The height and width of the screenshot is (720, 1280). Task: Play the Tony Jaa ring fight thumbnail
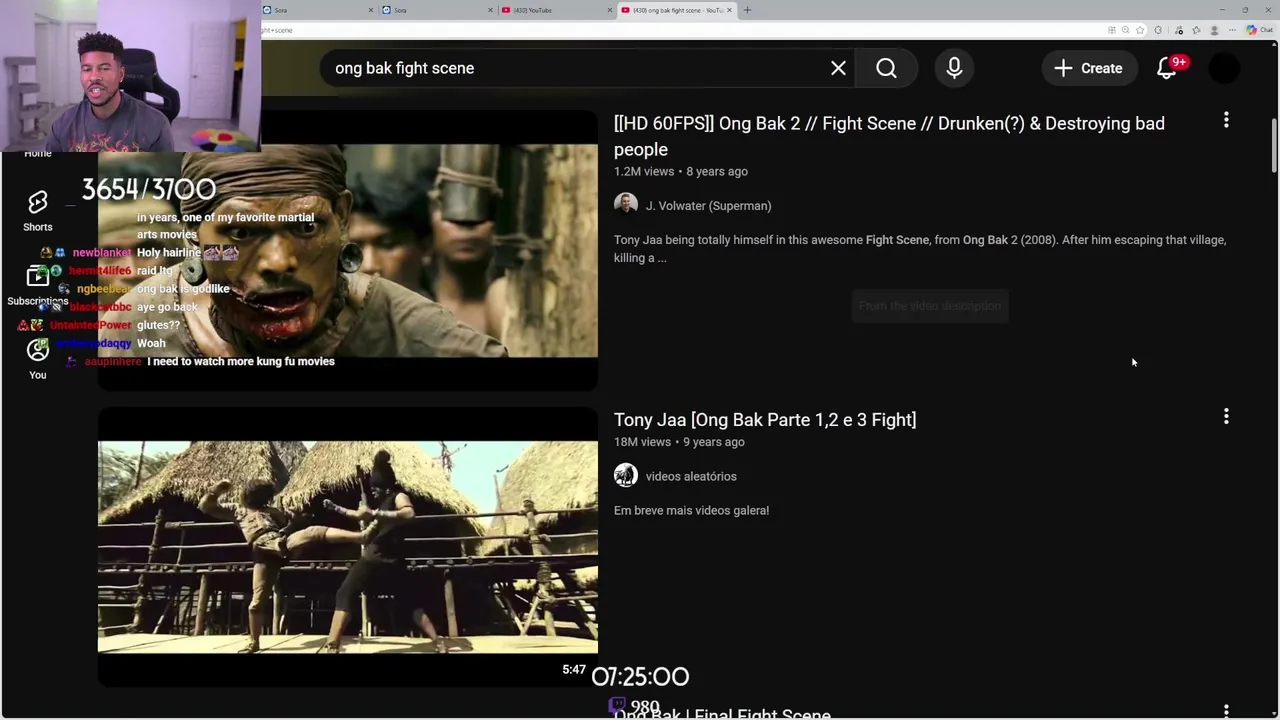(x=348, y=547)
